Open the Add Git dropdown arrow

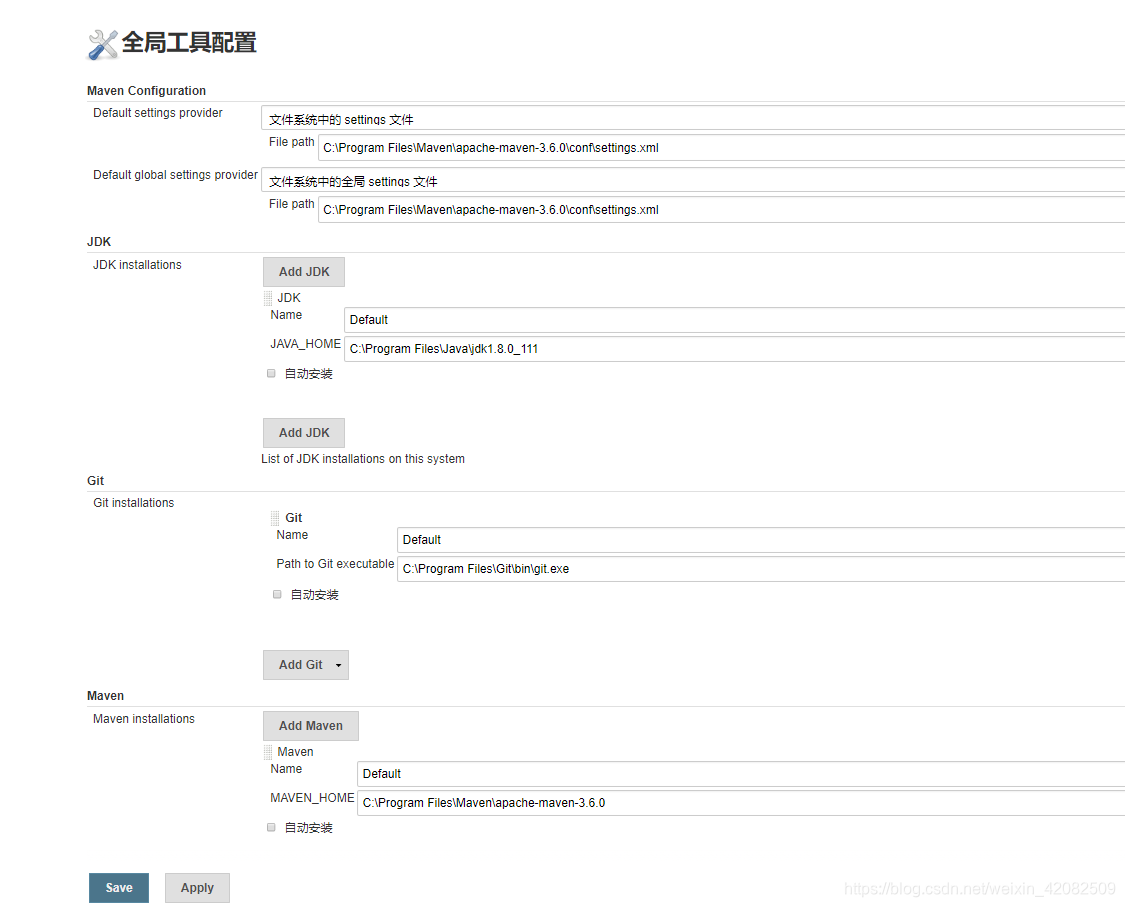click(339, 665)
